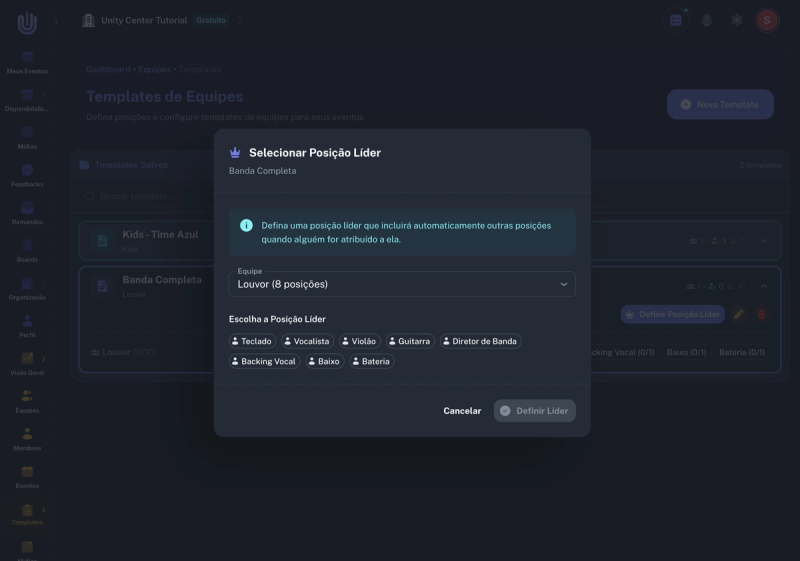Image resolution: width=800 pixels, height=561 pixels.
Task: Click the Cancelar button
Action: [x=462, y=411]
